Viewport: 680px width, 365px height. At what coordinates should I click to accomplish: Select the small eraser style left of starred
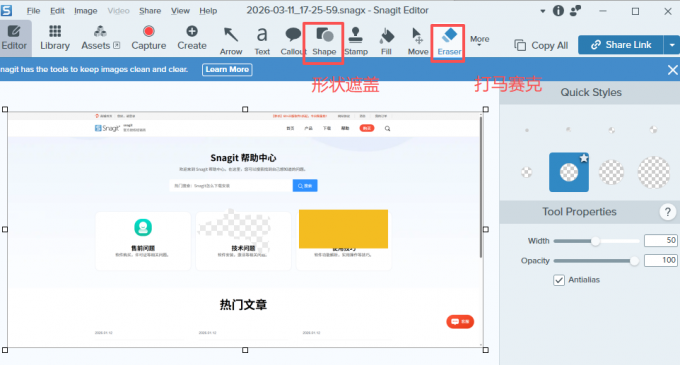(526, 173)
